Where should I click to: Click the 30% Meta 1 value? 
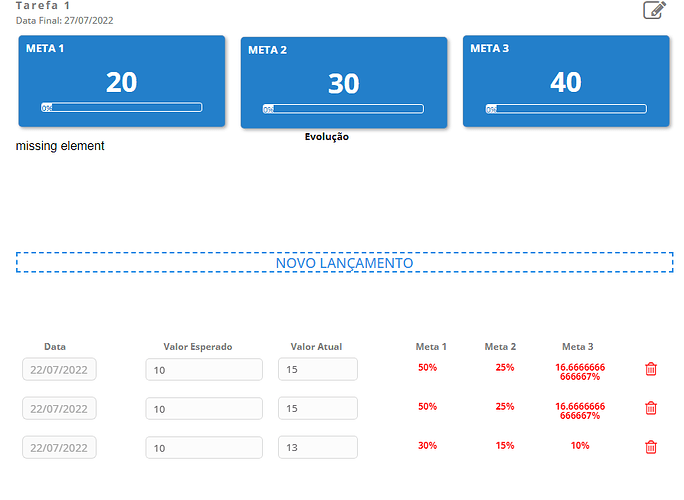click(x=428, y=445)
